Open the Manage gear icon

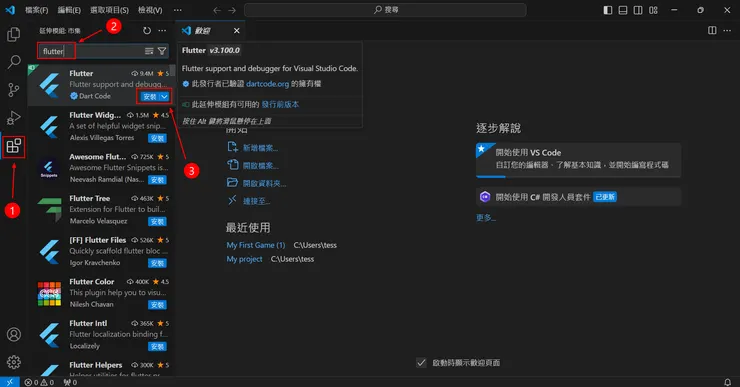point(14,362)
